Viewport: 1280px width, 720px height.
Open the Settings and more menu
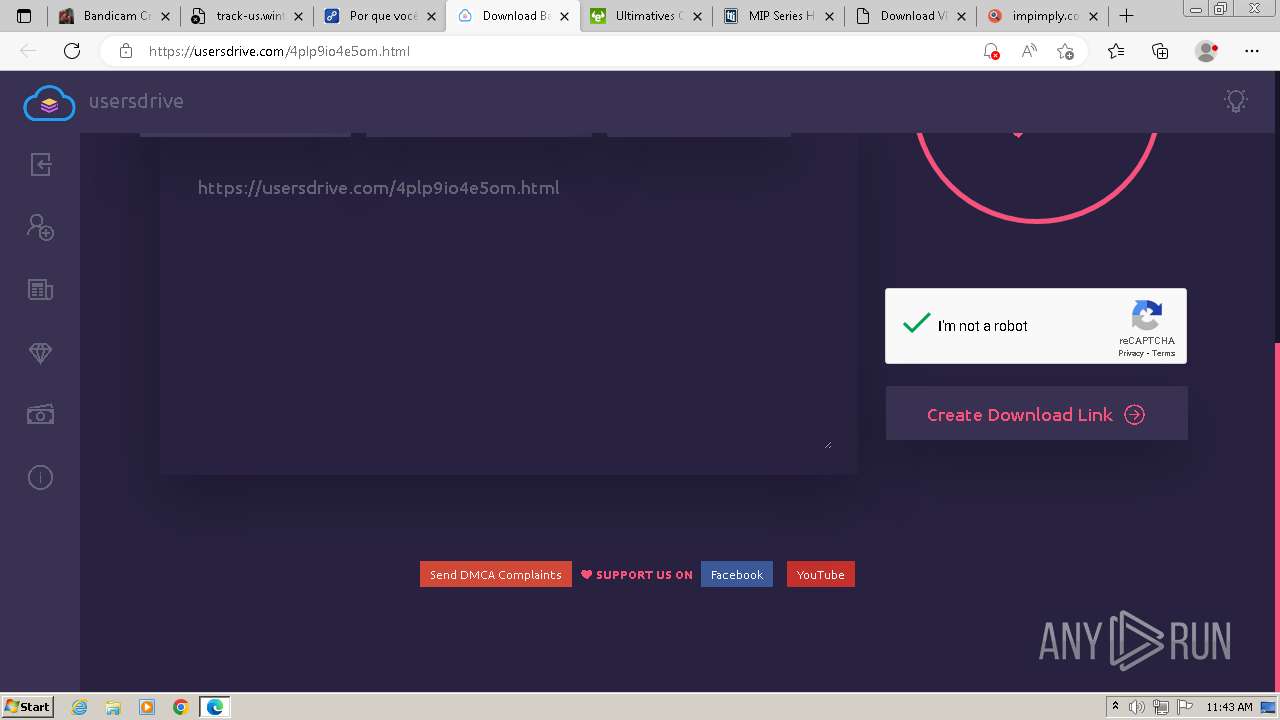[1252, 51]
